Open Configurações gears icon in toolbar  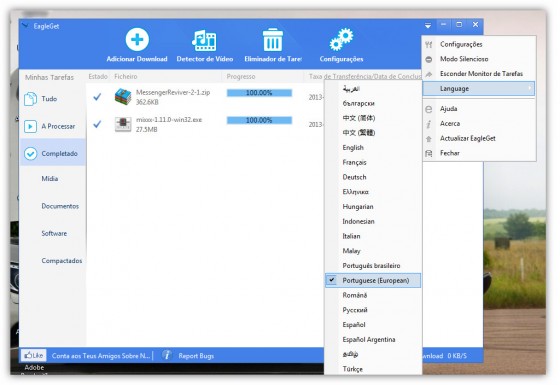click(x=341, y=39)
